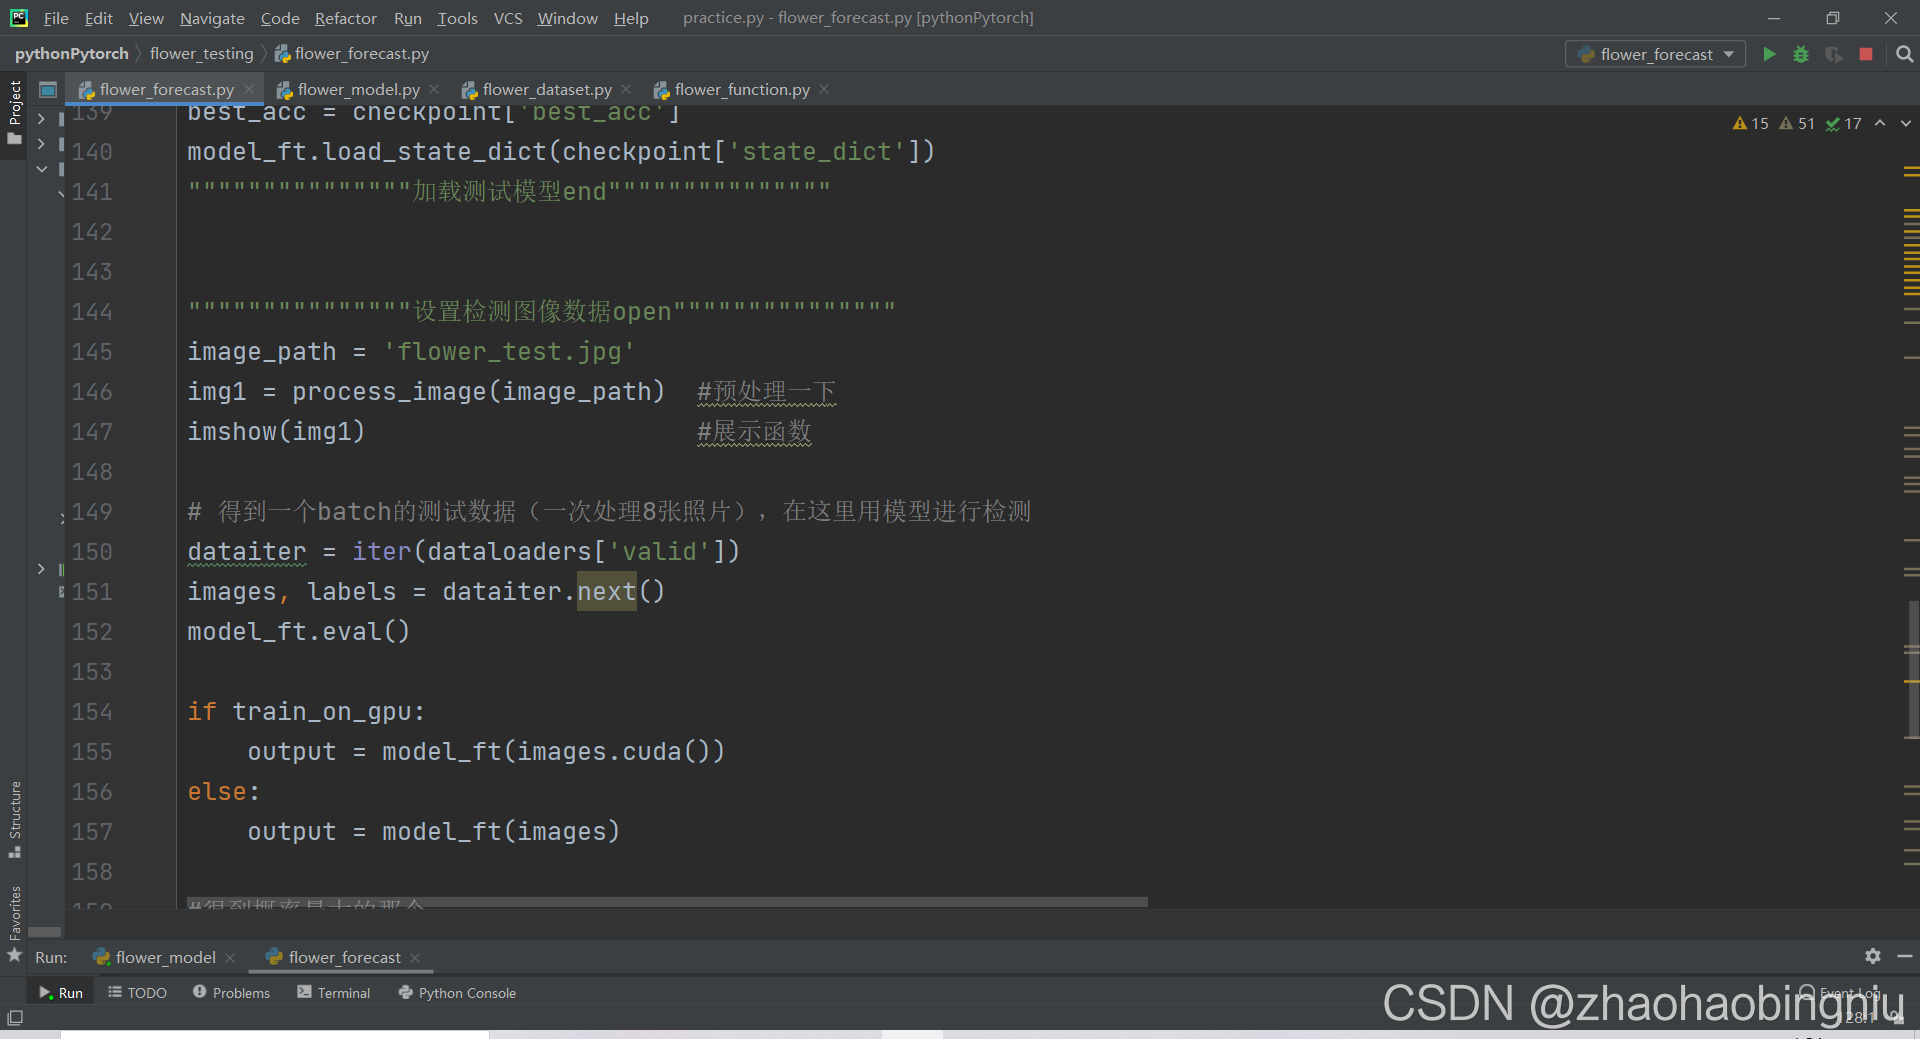Click the editor vertical scrollbar thumb

(x=1912, y=670)
